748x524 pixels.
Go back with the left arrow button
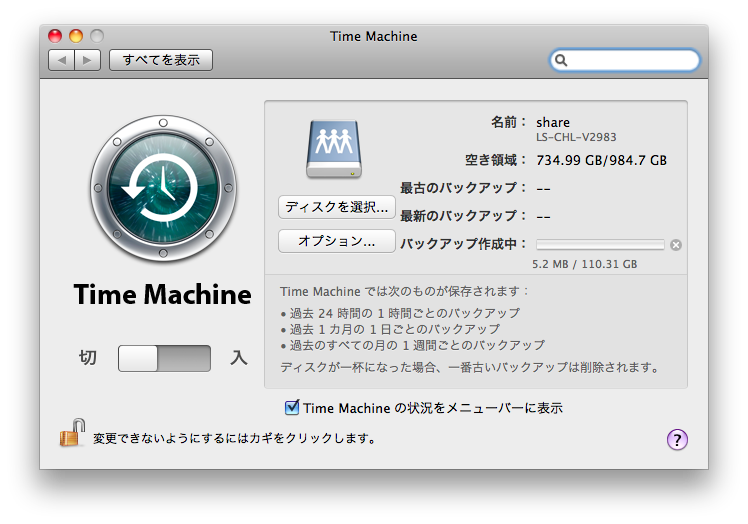click(62, 60)
